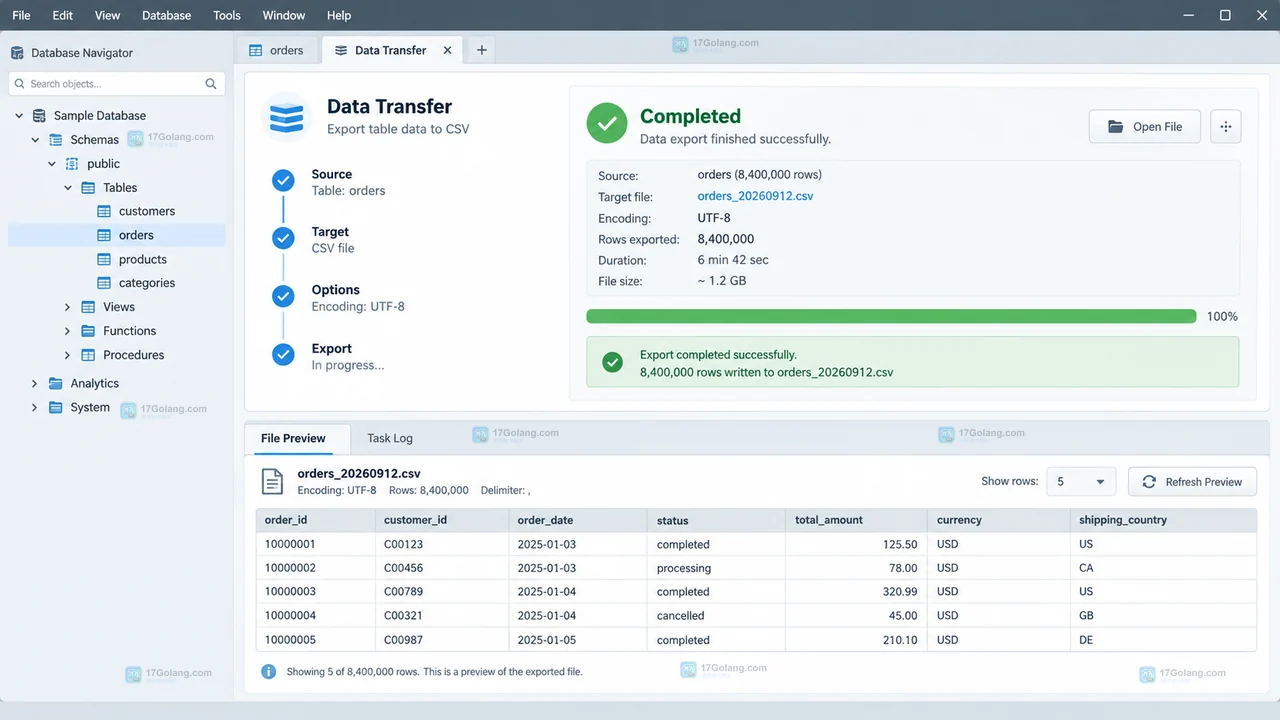Click the Refresh Preview button
This screenshot has height=720, width=1280.
tap(1192, 482)
